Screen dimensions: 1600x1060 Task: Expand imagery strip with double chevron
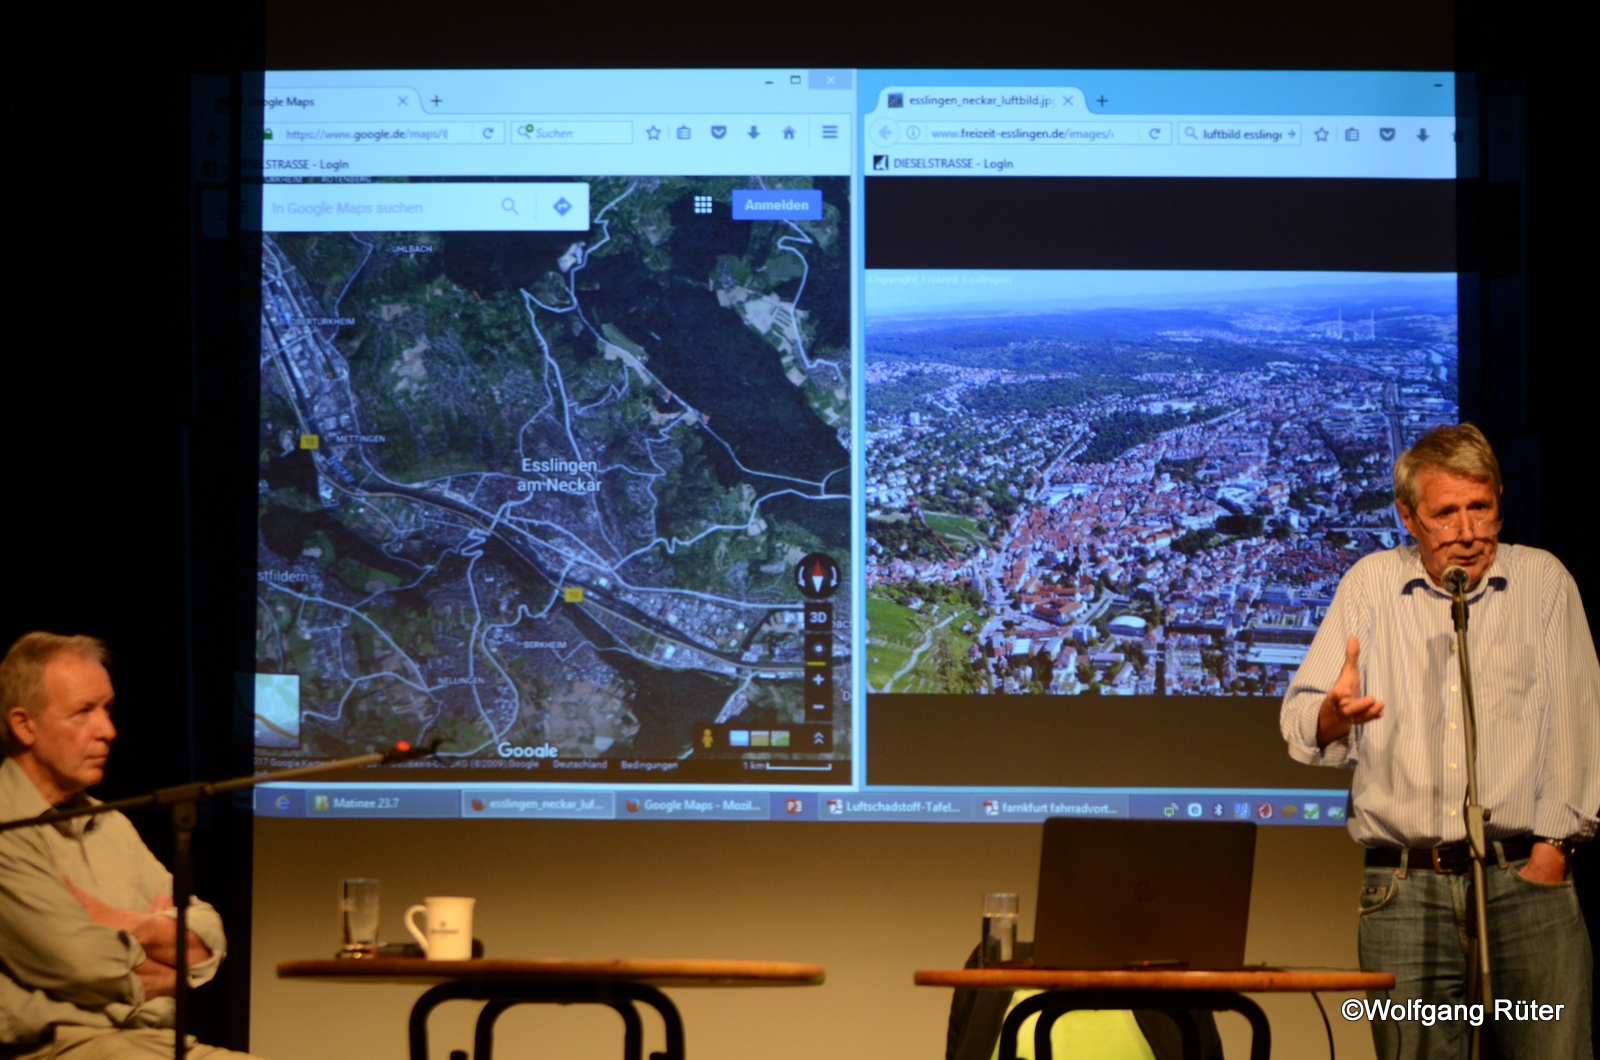818,738
